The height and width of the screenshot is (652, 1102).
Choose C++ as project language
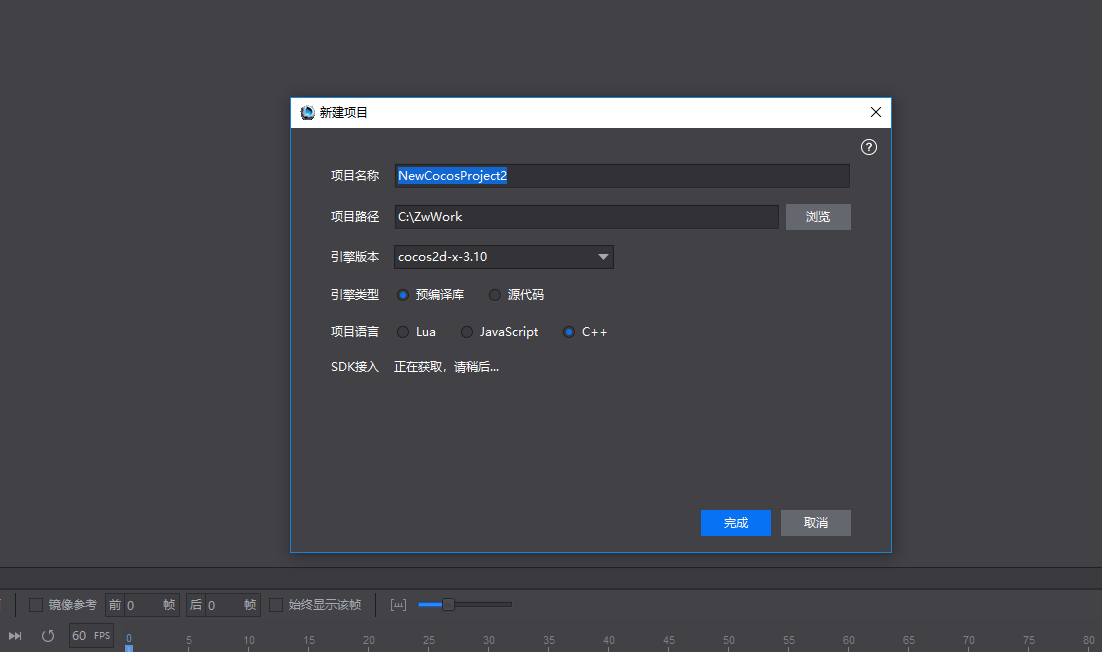(x=569, y=332)
